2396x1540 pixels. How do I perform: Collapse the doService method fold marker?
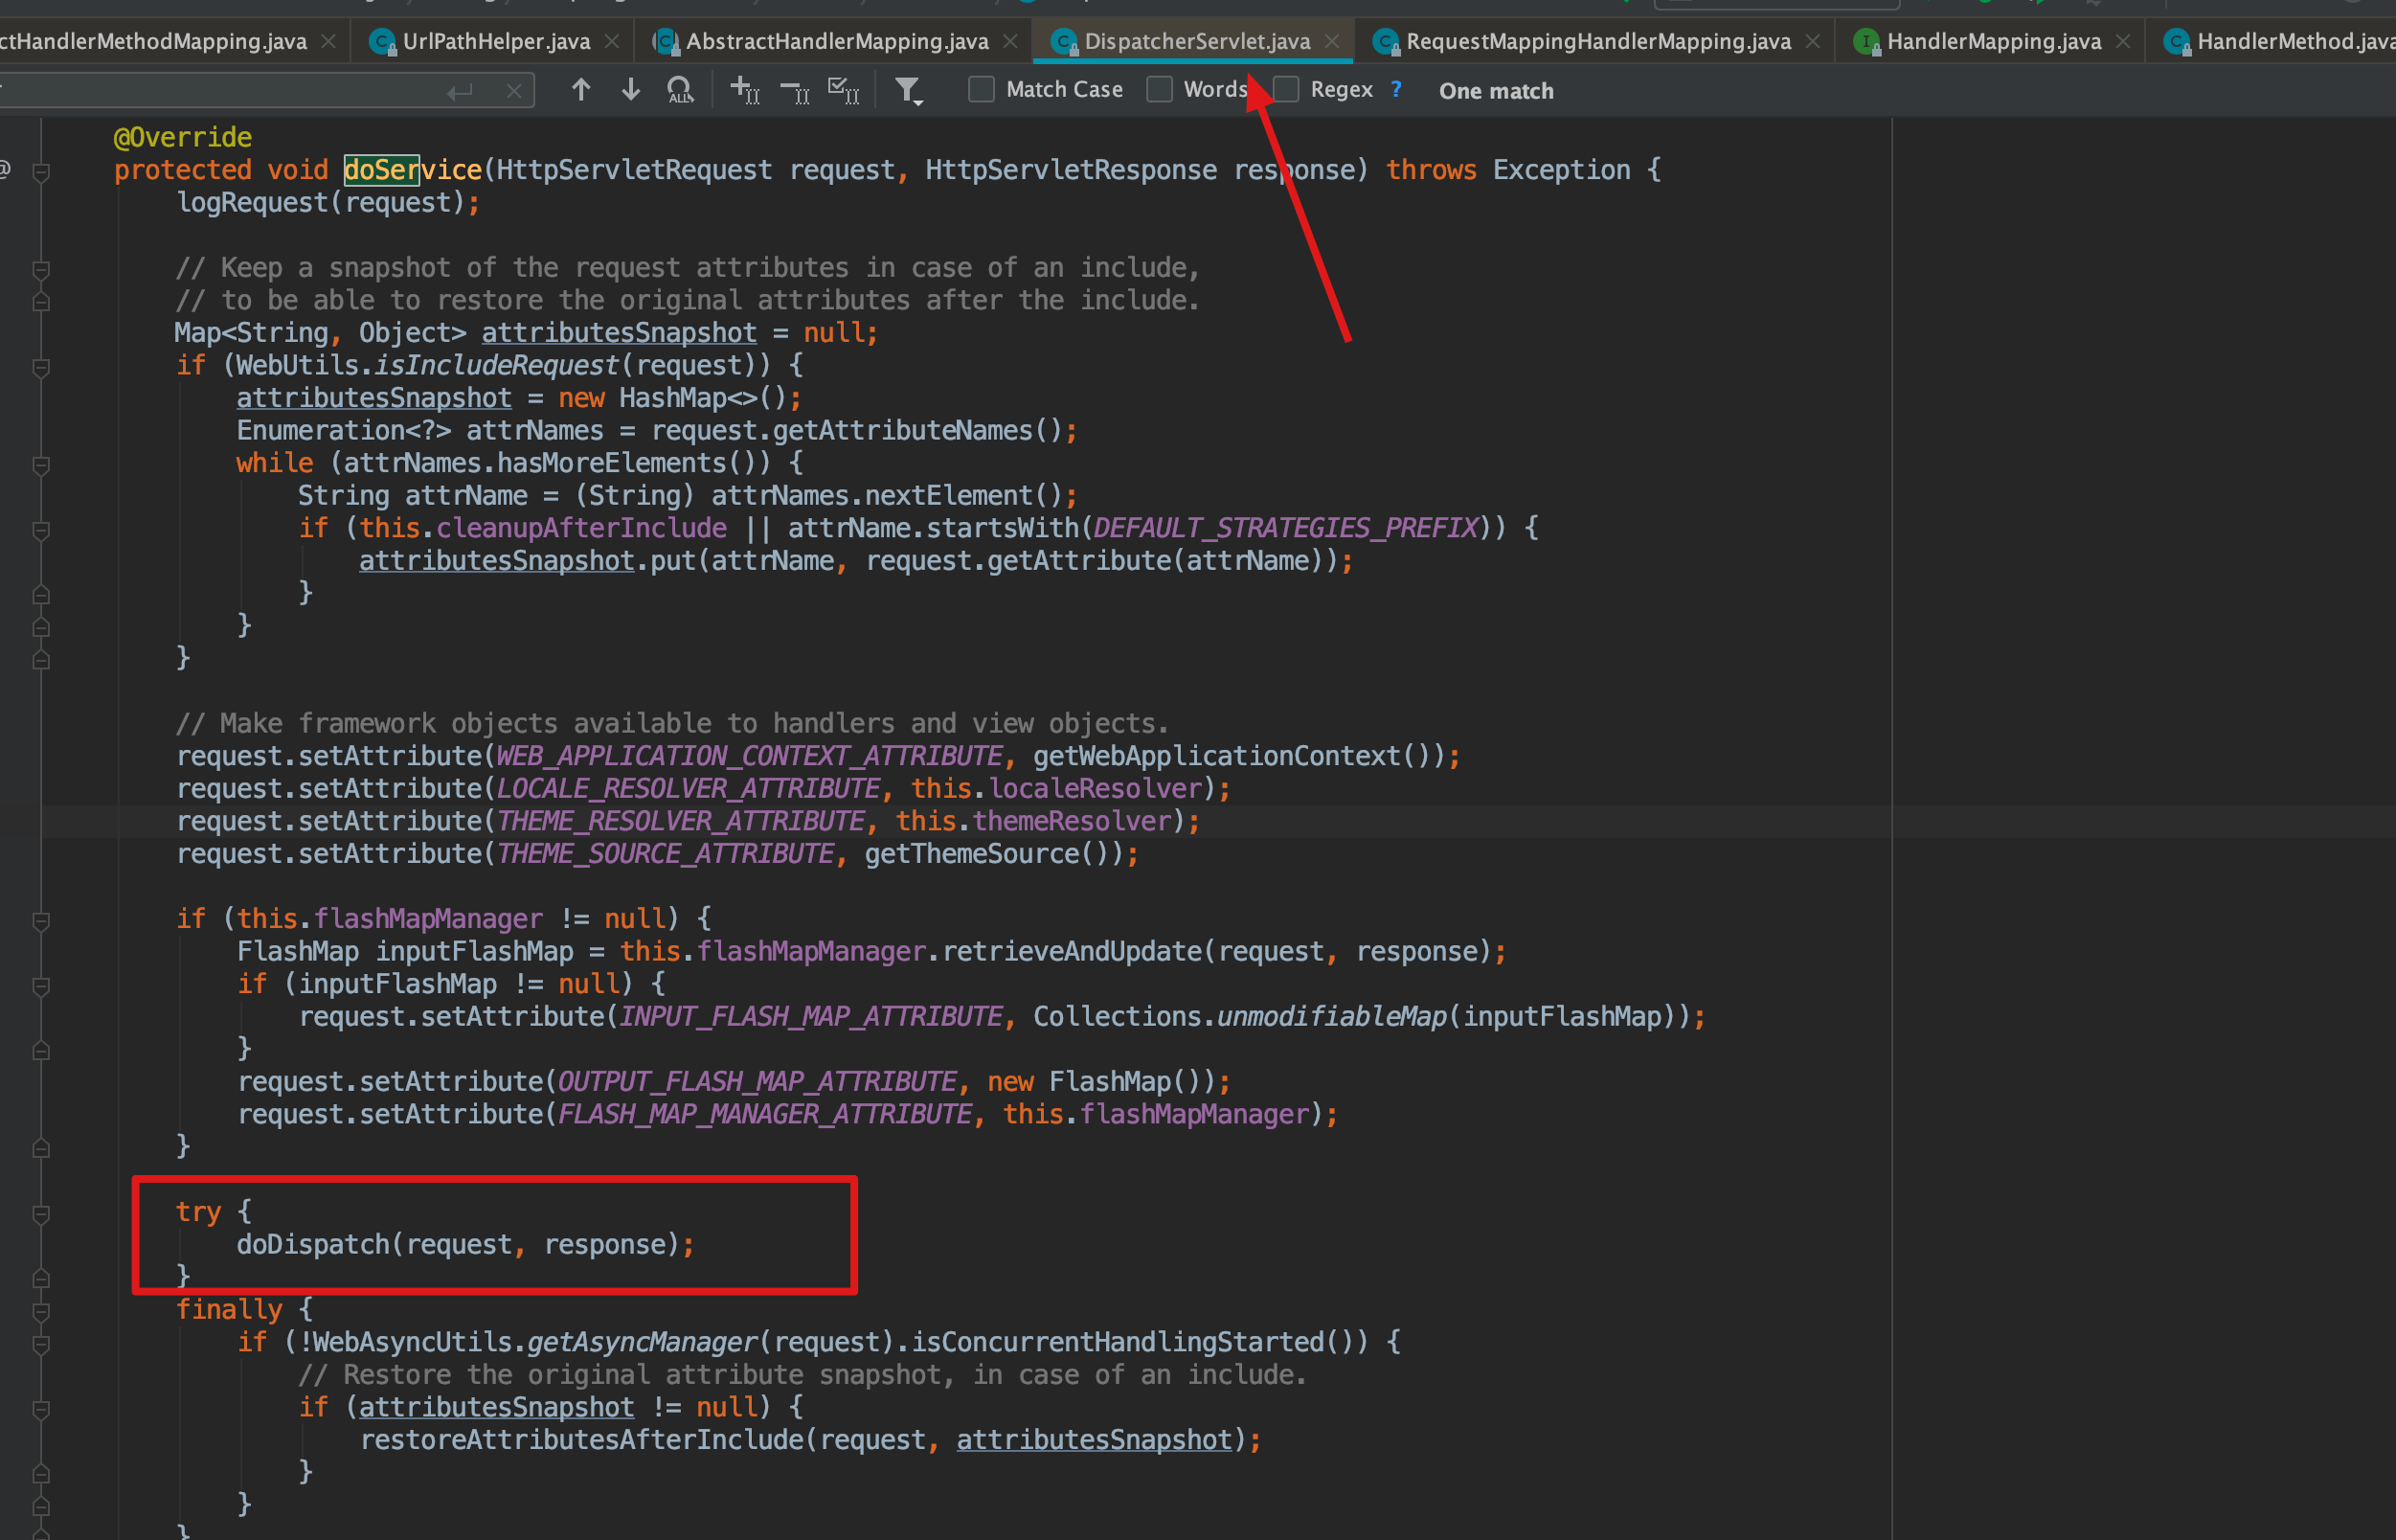(41, 172)
